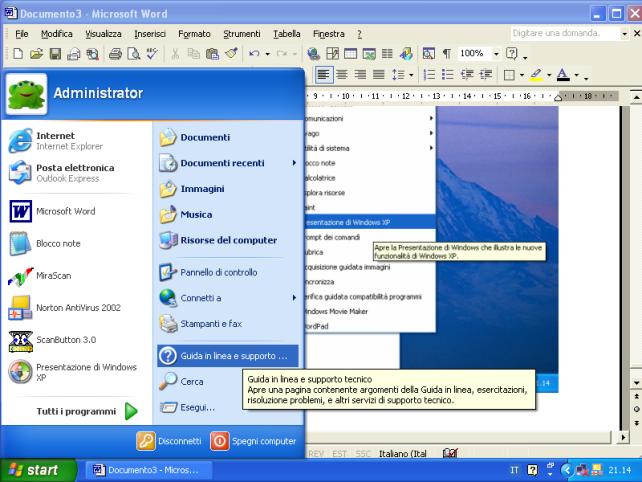Viewport: 642px width, 482px height.
Task: Click the Windows start button
Action: [x=38, y=470]
